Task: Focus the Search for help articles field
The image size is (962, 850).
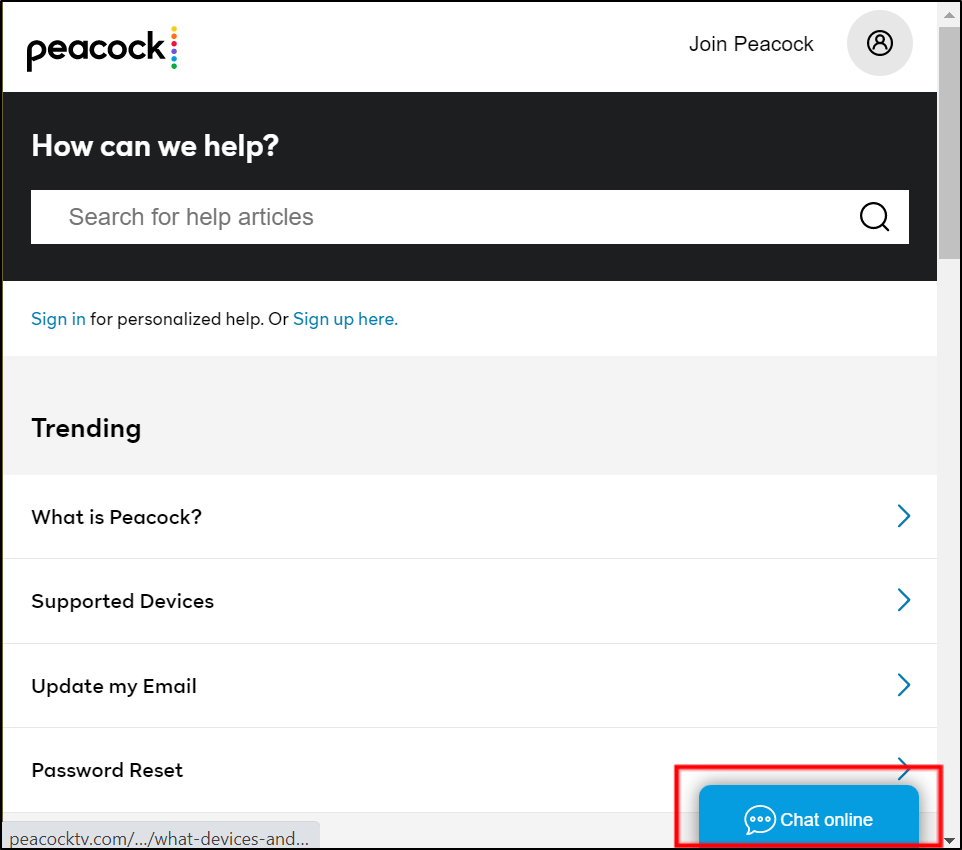Action: [470, 217]
